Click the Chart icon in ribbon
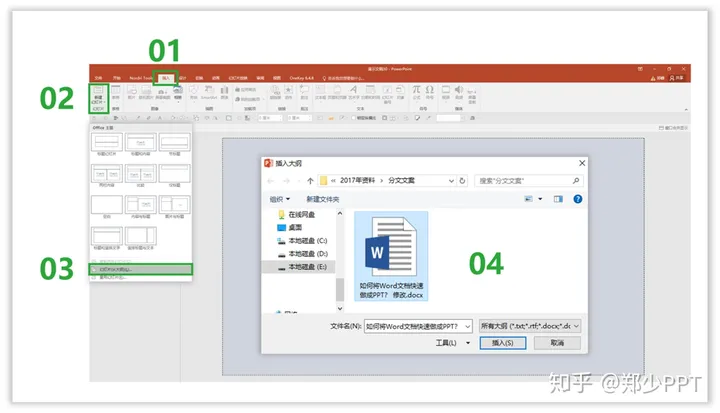This screenshot has width=720, height=413. [x=225, y=92]
